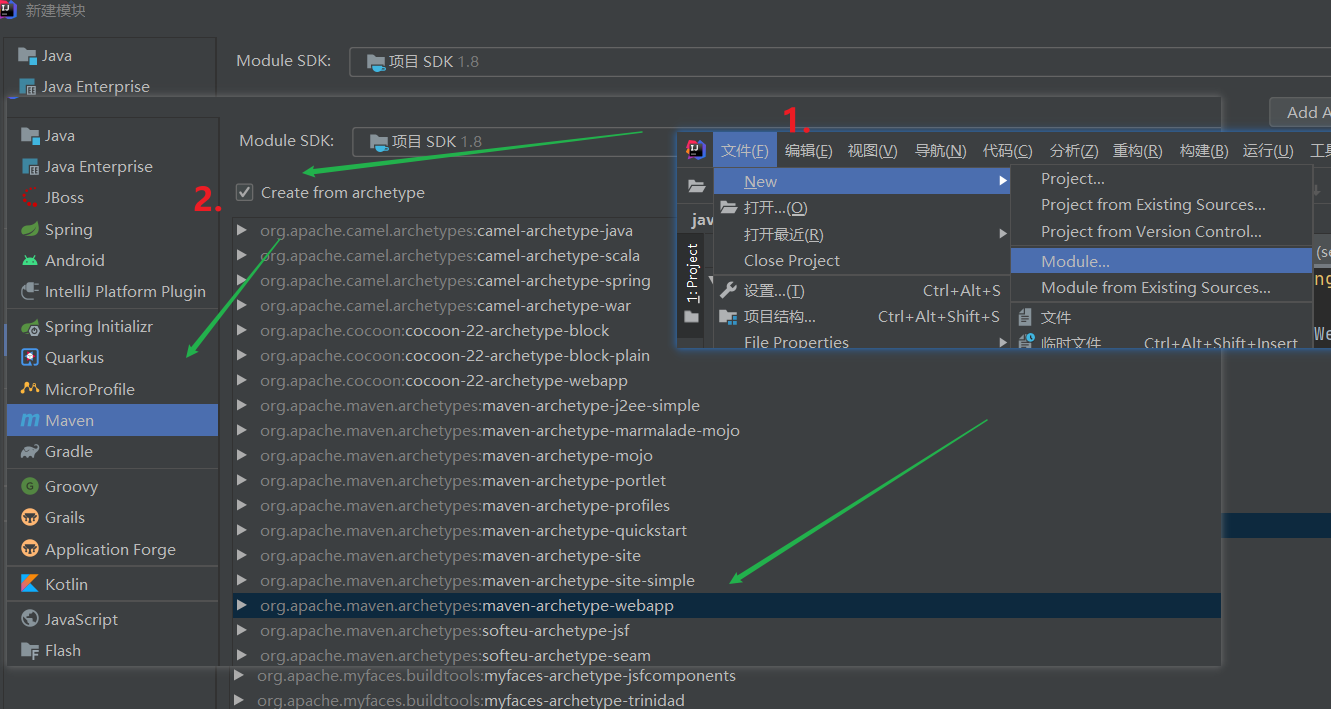Image resolution: width=1331 pixels, height=709 pixels.
Task: Open the 代码(C) menu
Action: 1007,151
